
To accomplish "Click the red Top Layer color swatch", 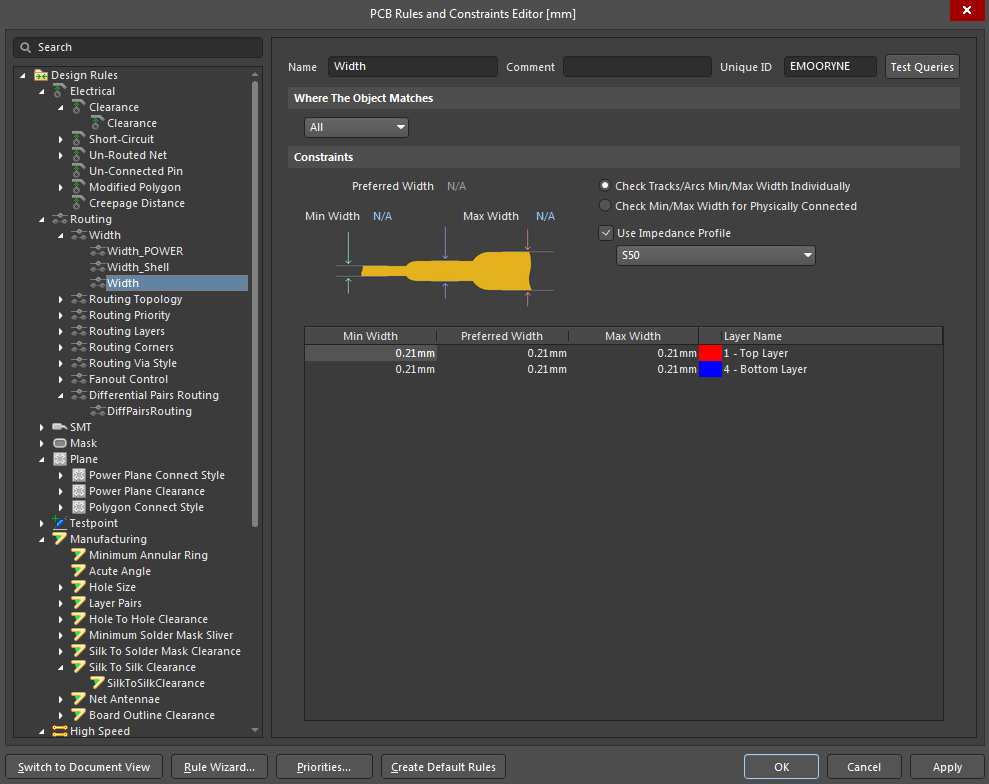I will tap(710, 352).
